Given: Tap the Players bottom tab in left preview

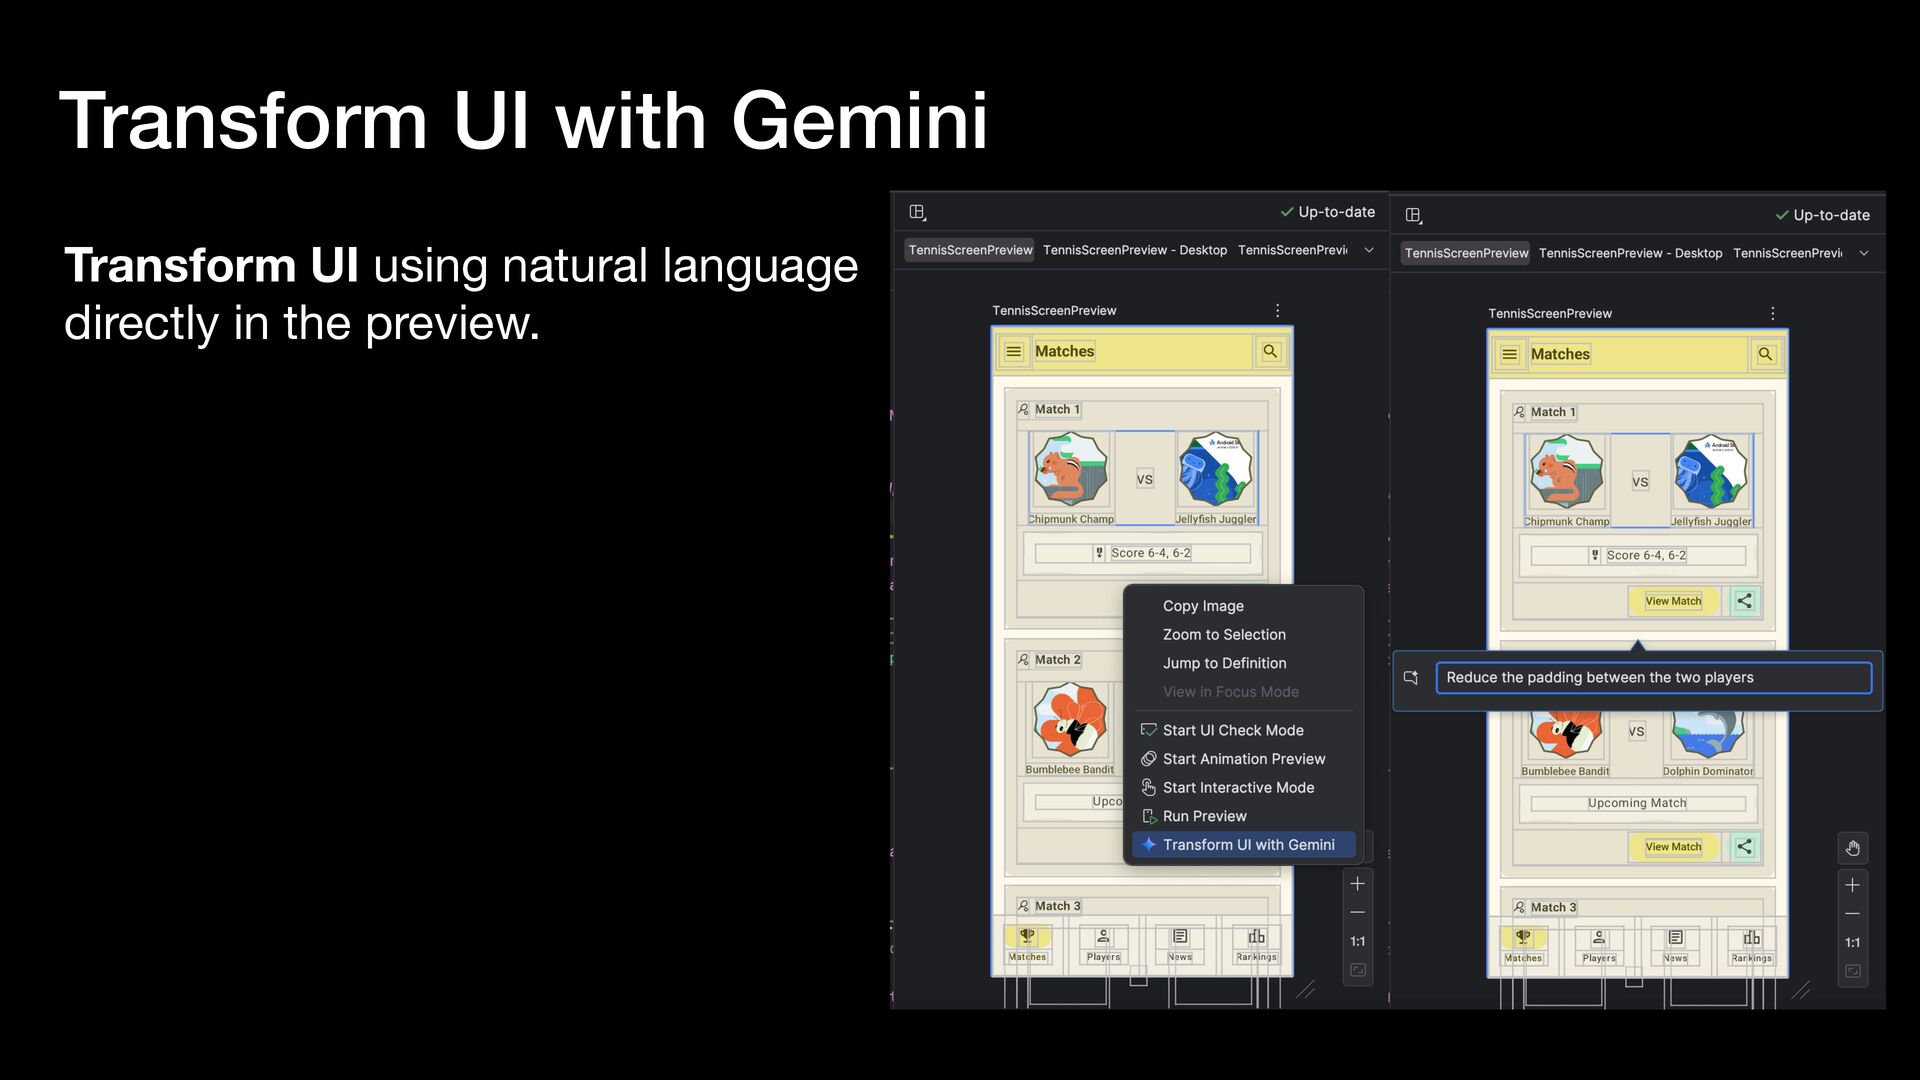Looking at the screenshot, I should [x=1103, y=944].
